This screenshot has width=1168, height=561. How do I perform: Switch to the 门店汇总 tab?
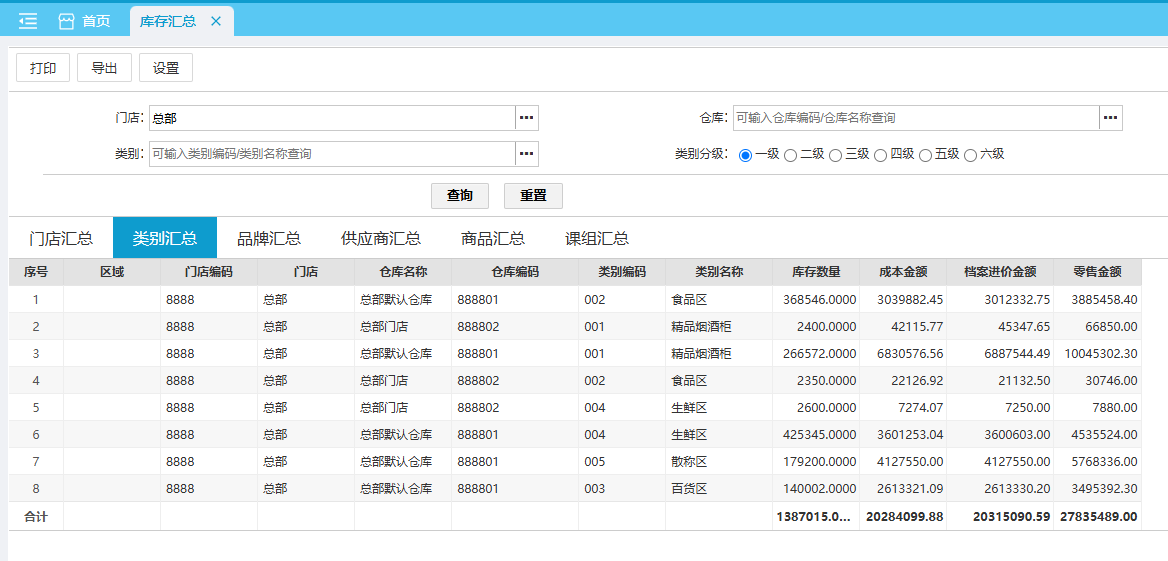61,238
